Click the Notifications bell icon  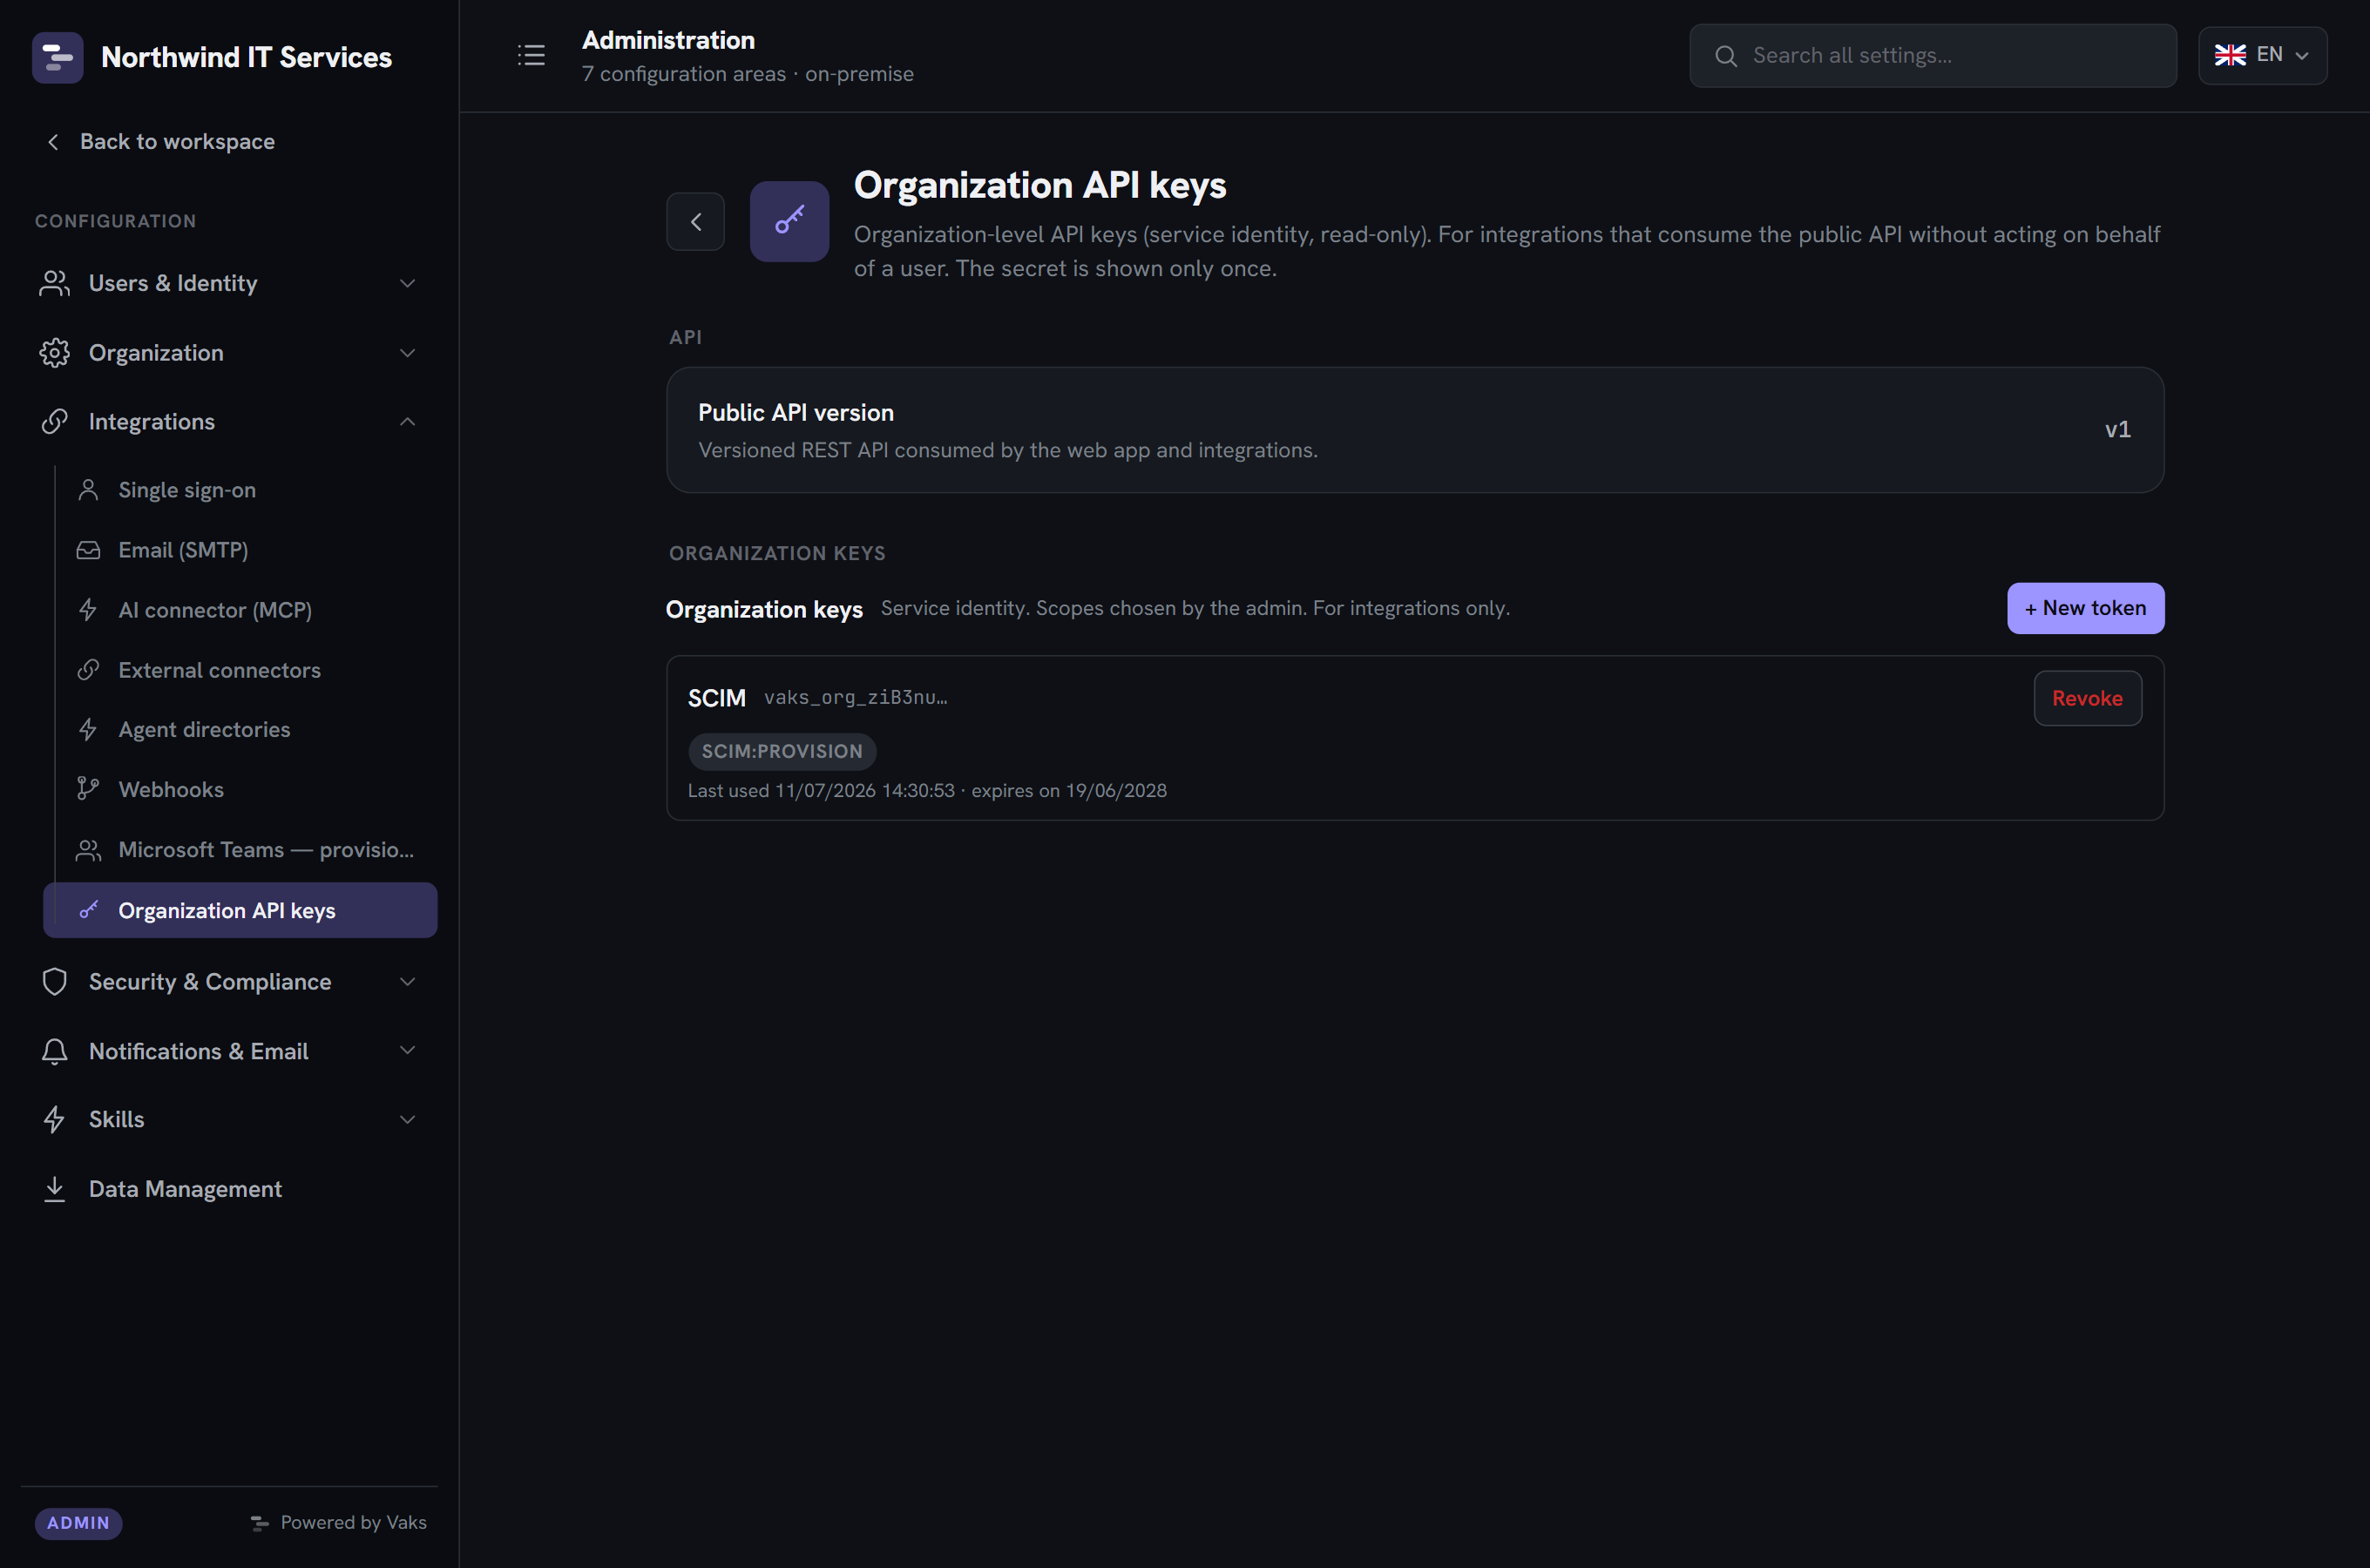pos(55,1051)
